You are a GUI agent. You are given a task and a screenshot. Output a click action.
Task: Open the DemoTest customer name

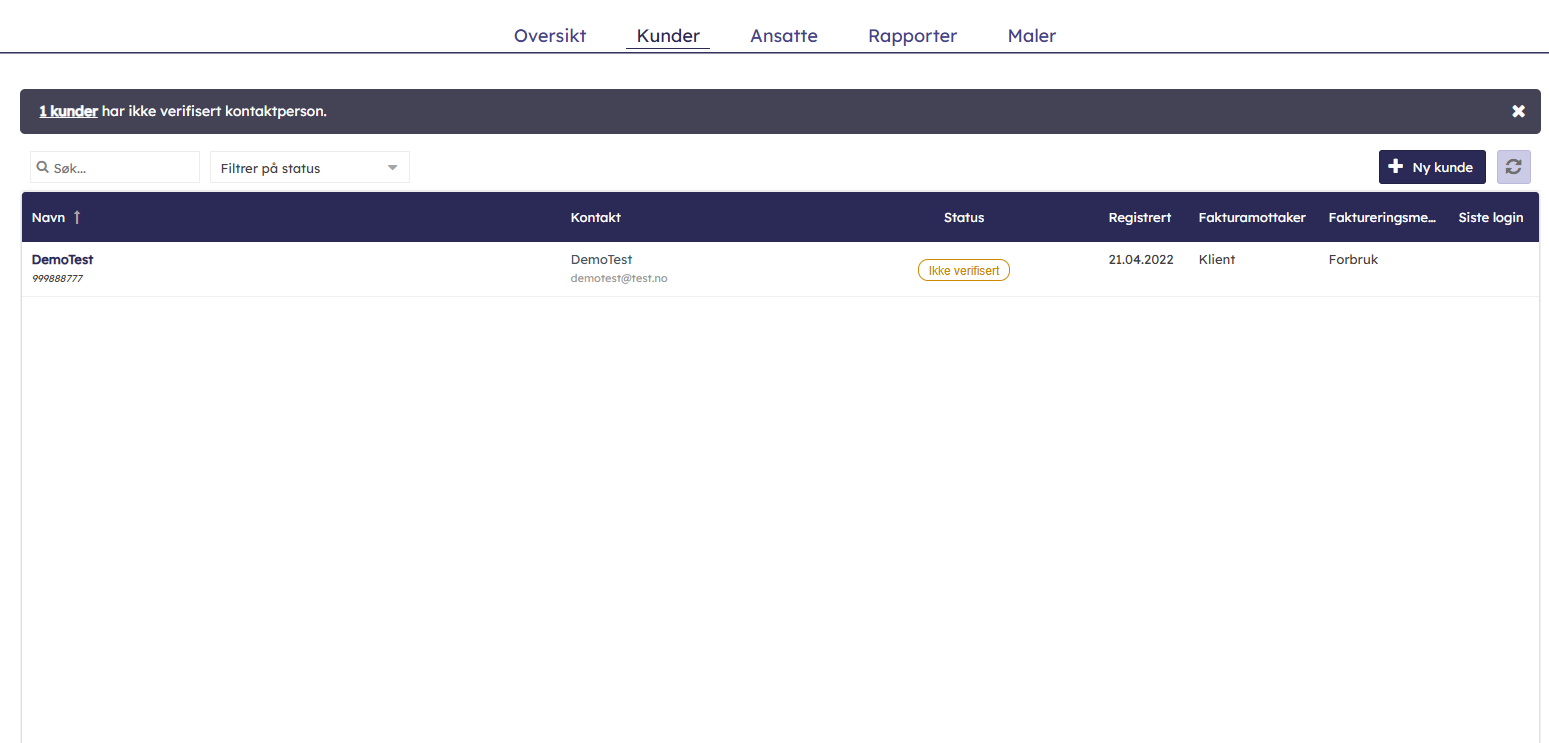tap(62, 260)
